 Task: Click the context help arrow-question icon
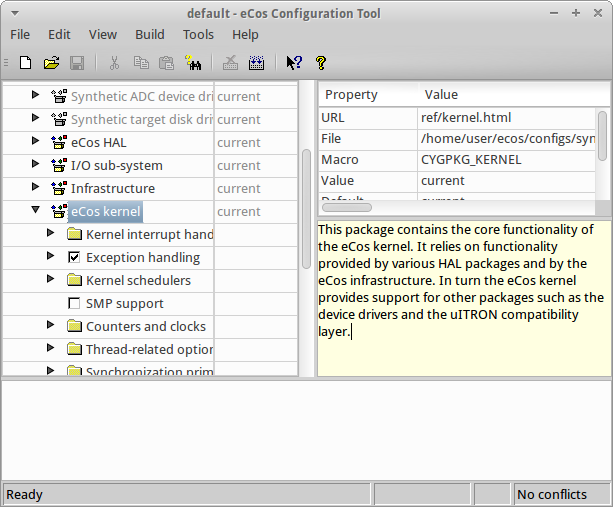[294, 63]
